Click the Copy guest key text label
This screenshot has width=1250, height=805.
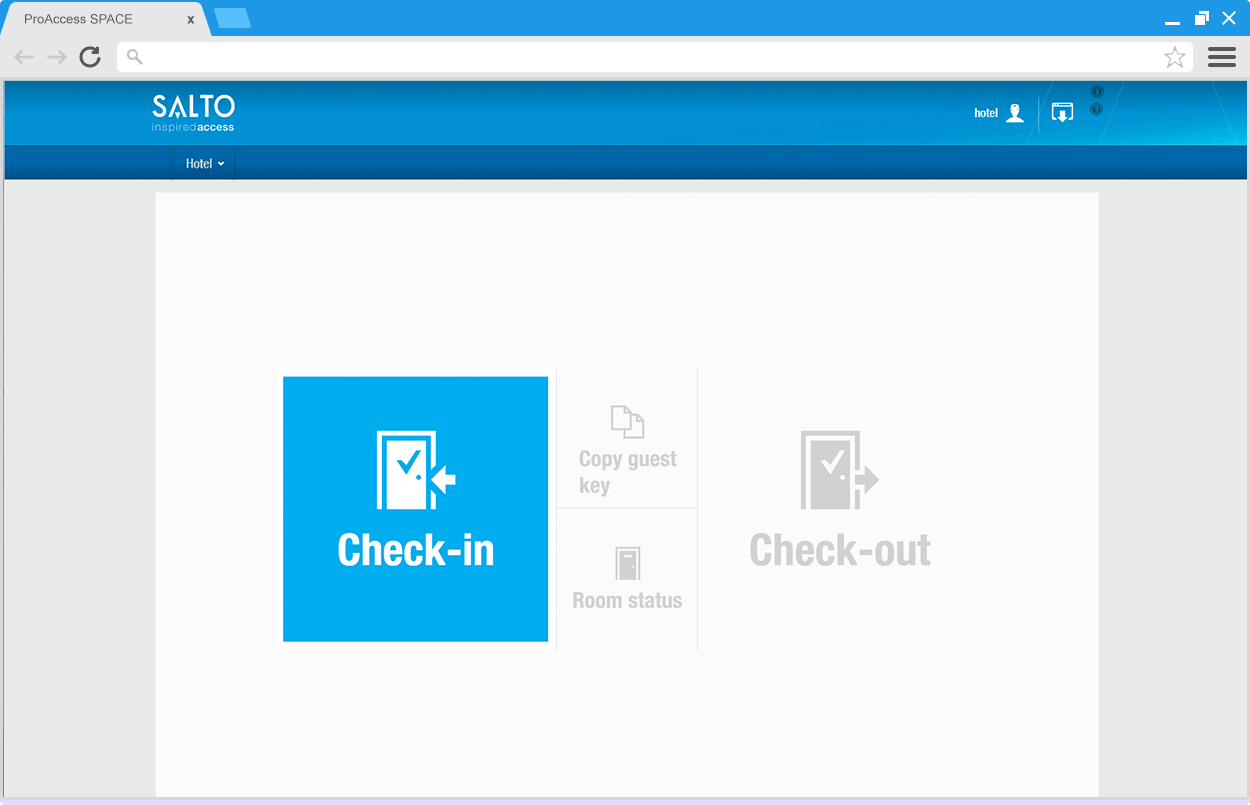(627, 472)
